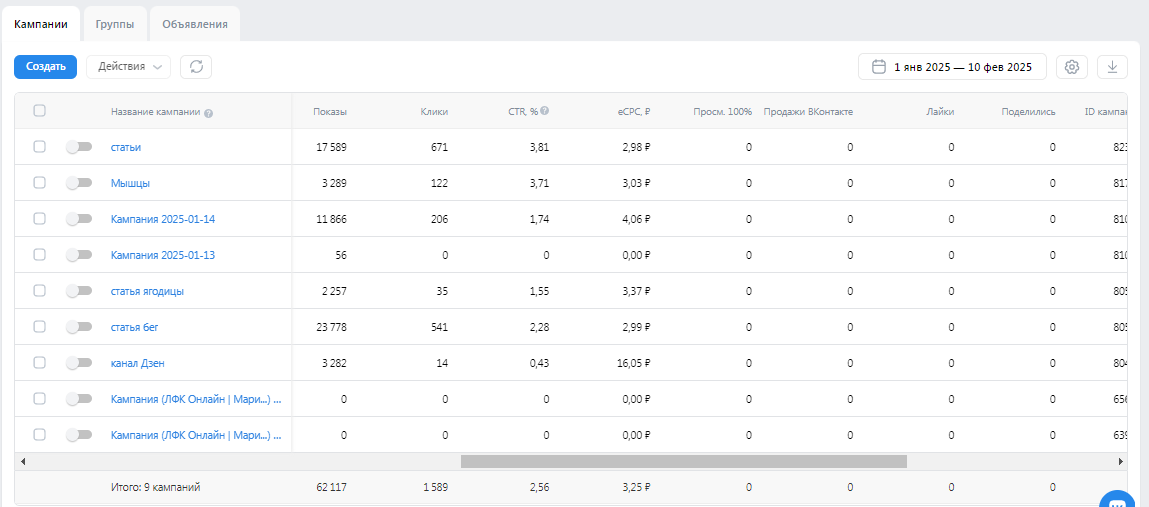
Task: Select checkbox for Мышцы campaign
Action: (39, 183)
